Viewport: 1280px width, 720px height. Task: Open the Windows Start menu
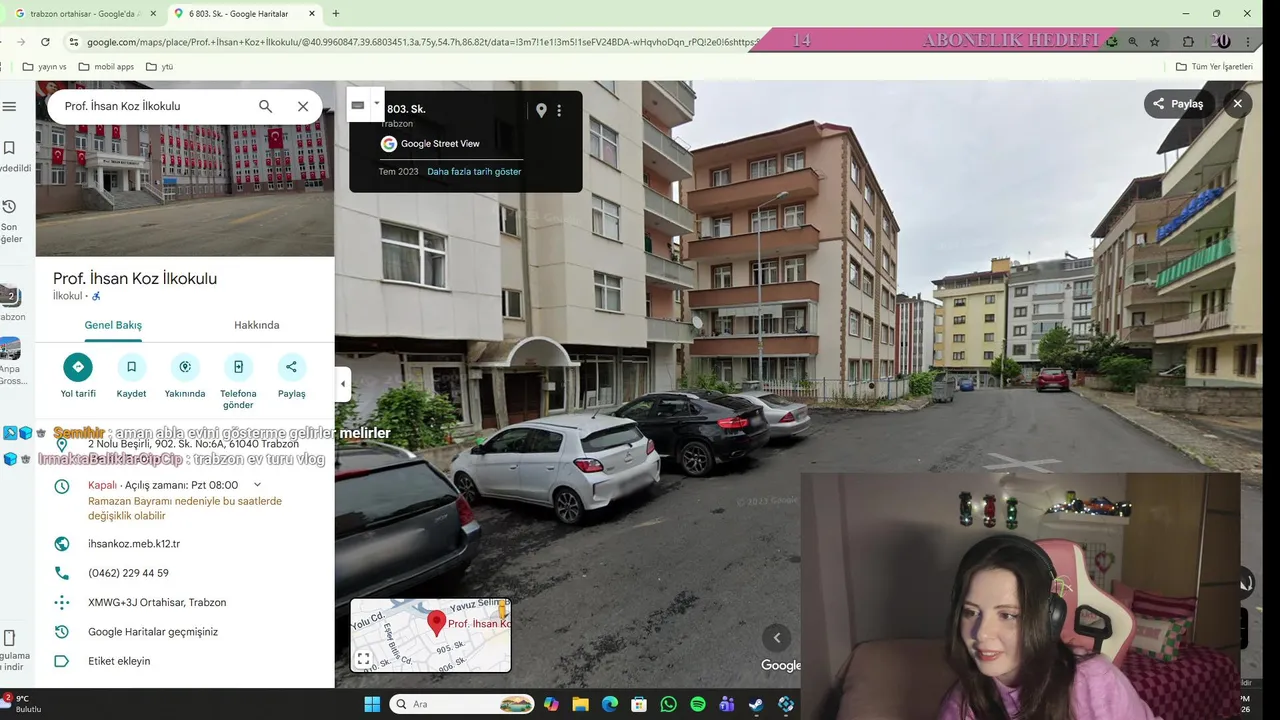pyautogui.click(x=372, y=704)
